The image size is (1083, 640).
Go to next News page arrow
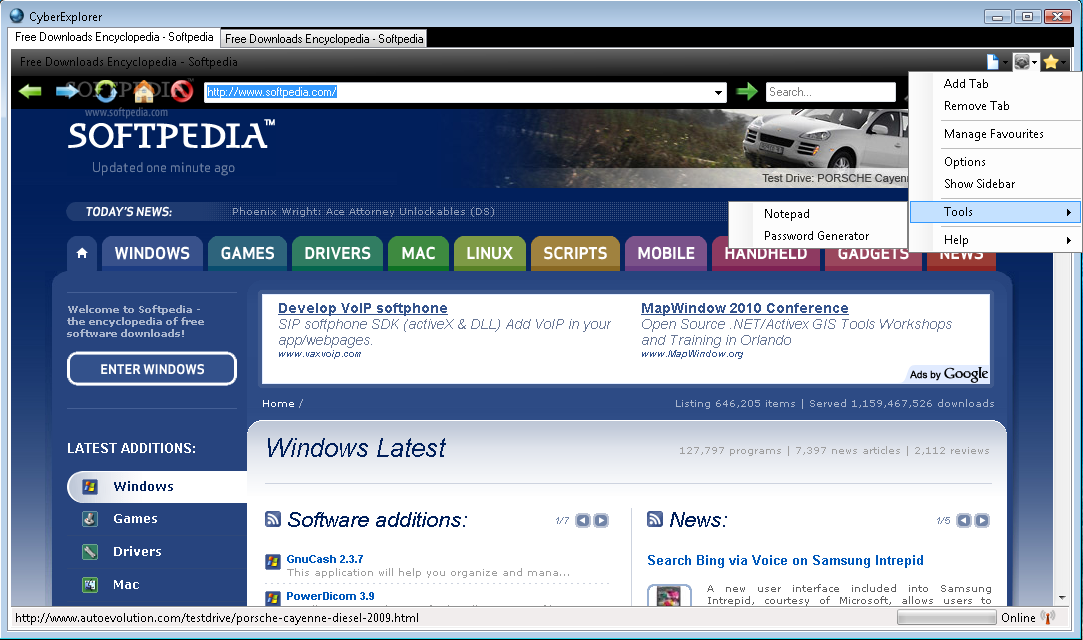(982, 521)
